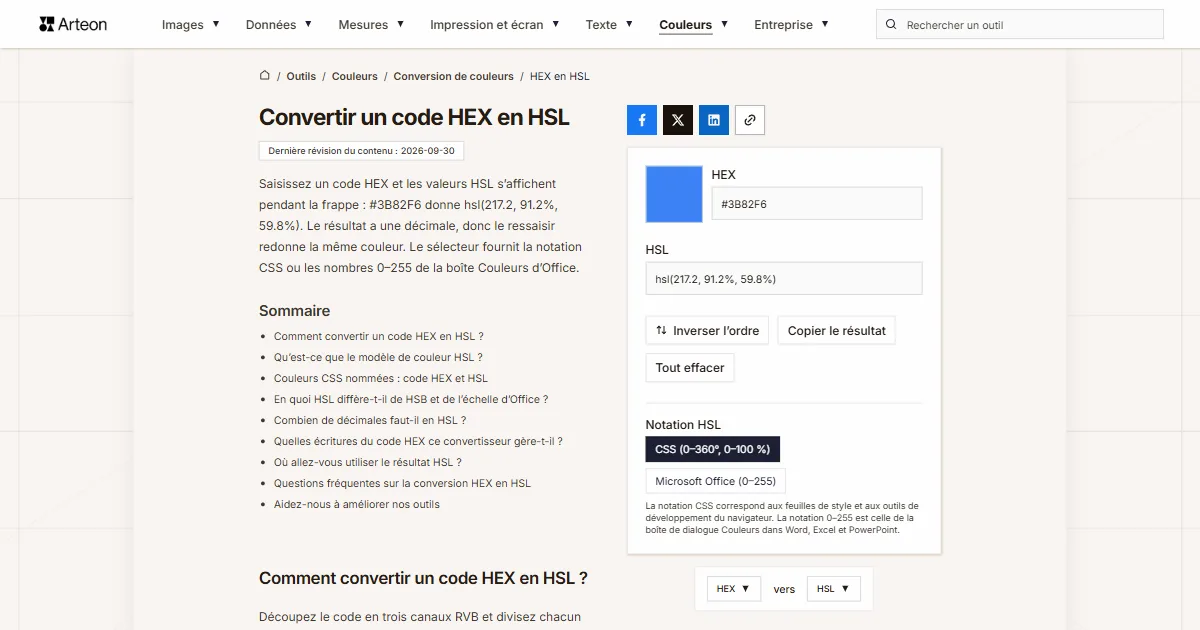The width and height of the screenshot is (1200, 630).
Task: Click the HSL result field
Action: point(784,279)
